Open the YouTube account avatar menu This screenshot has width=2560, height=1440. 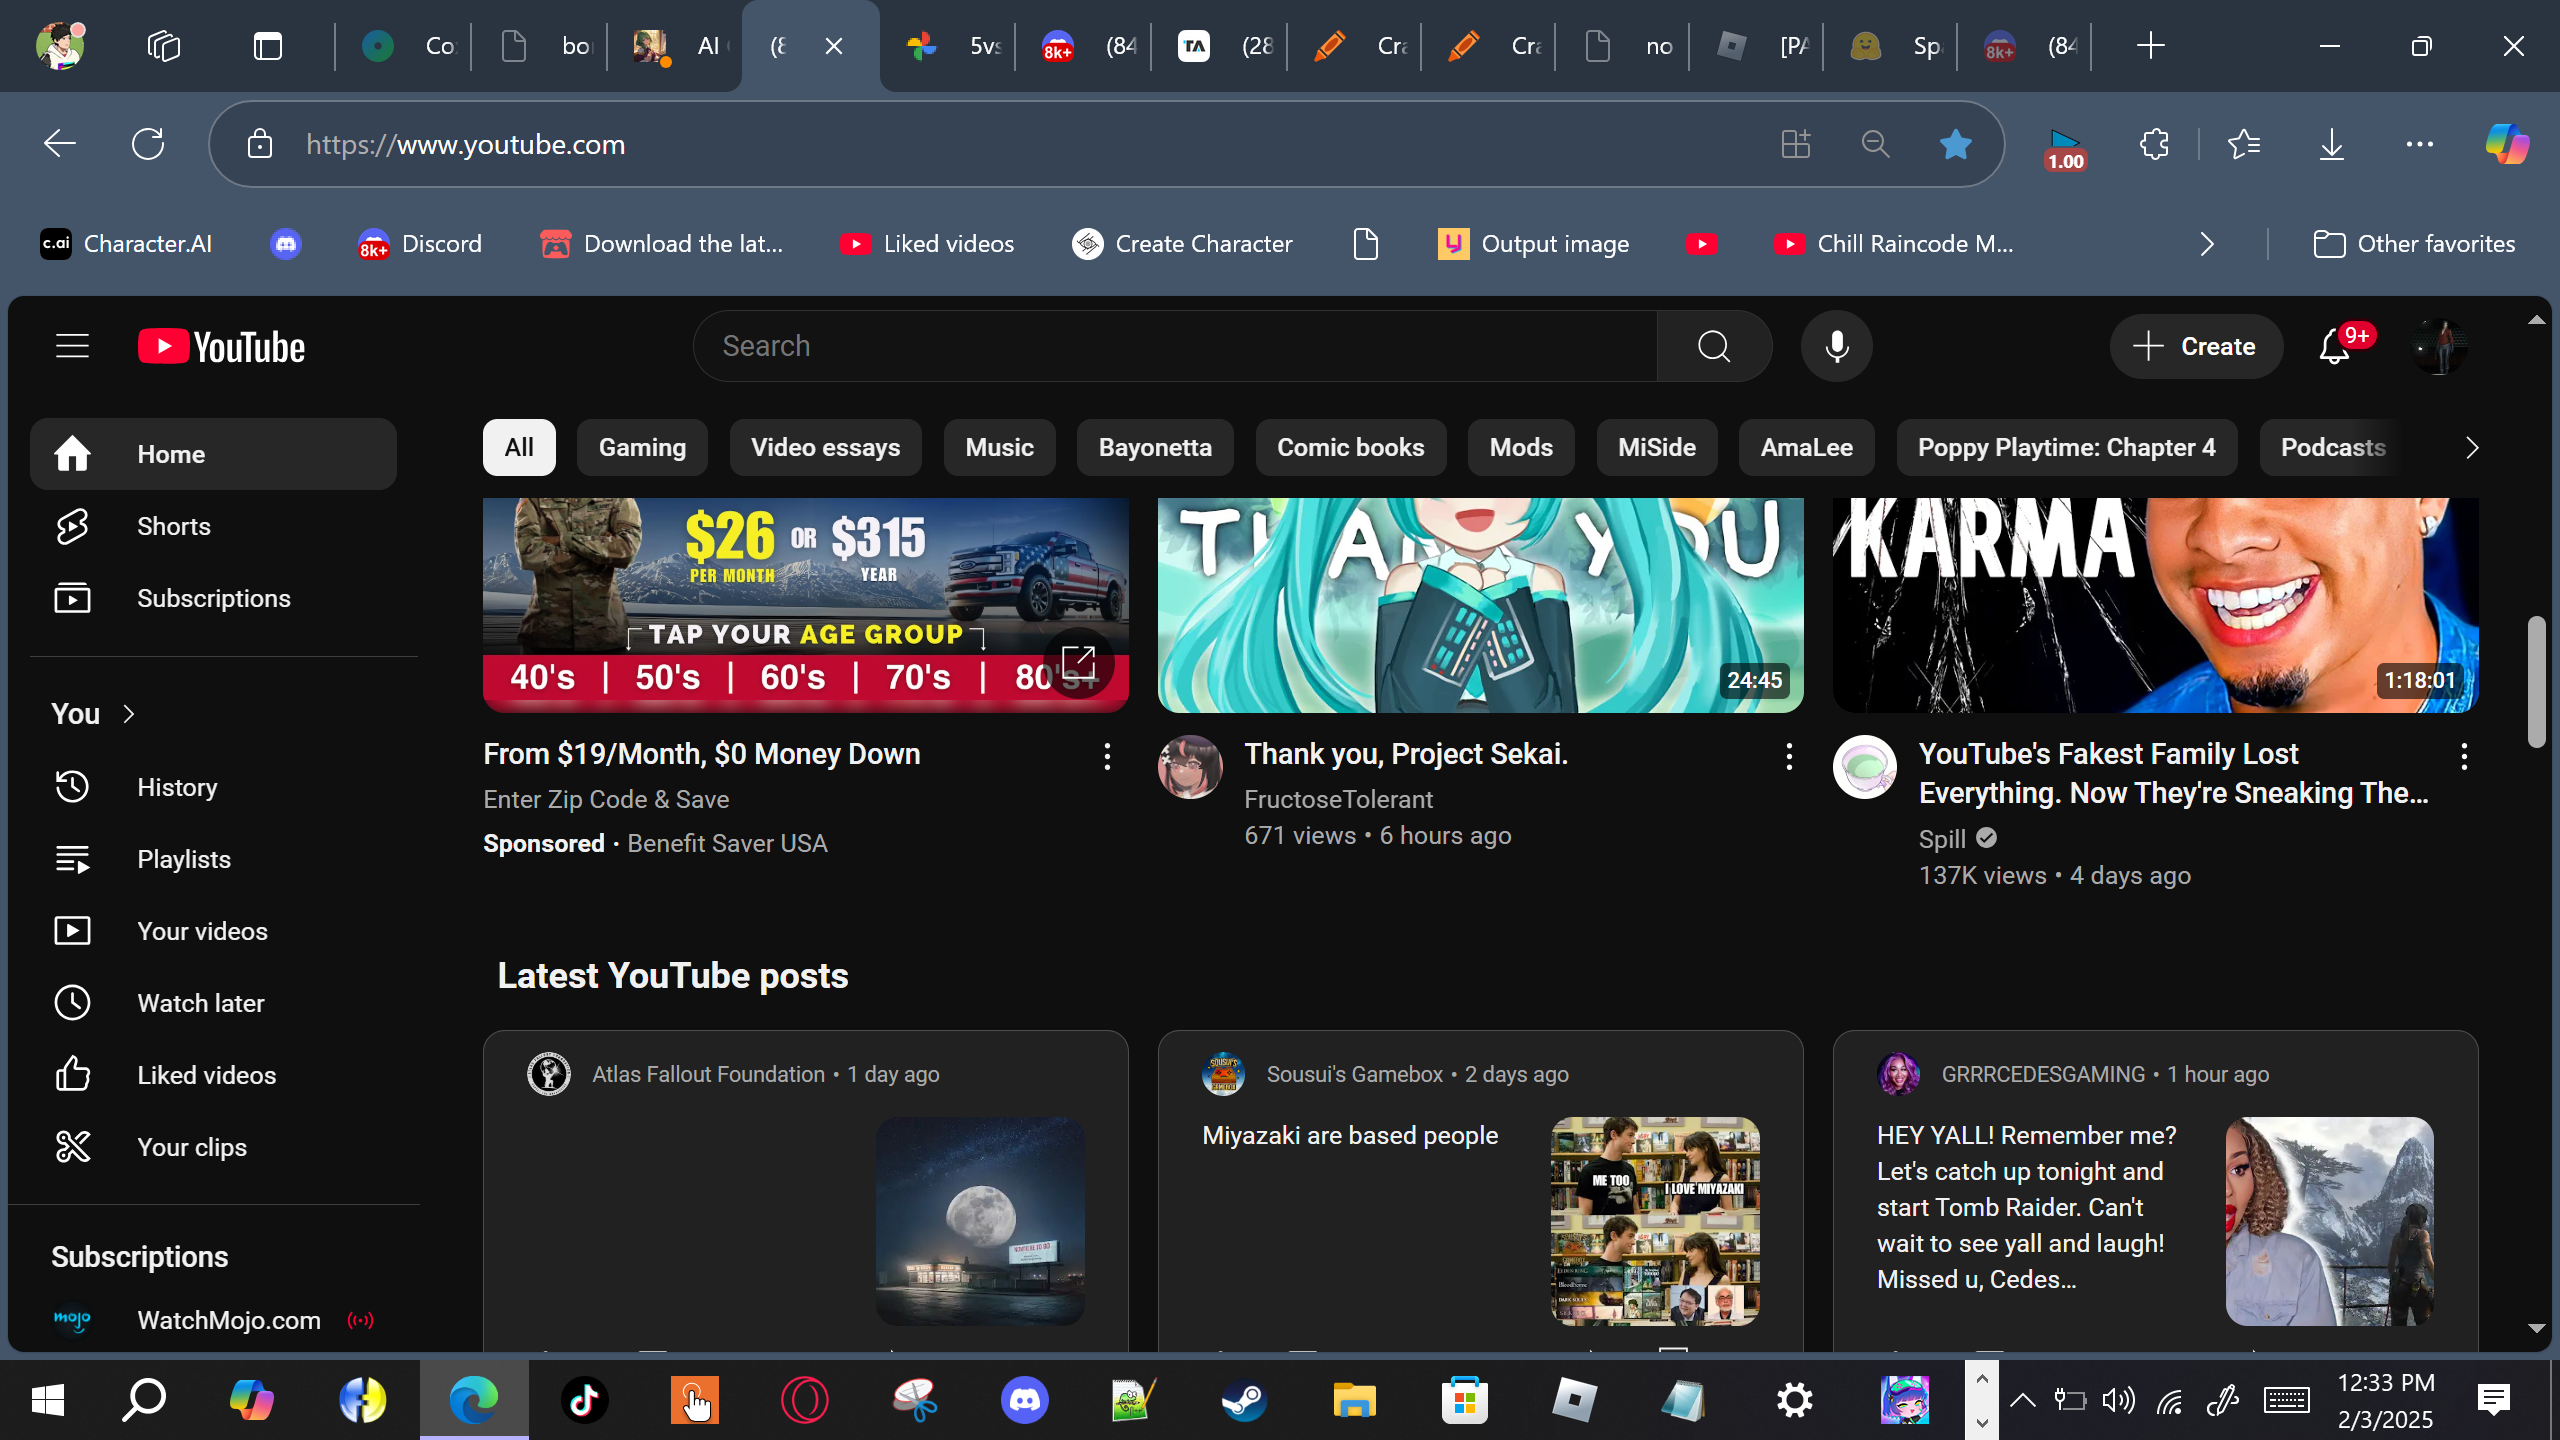[2438, 346]
